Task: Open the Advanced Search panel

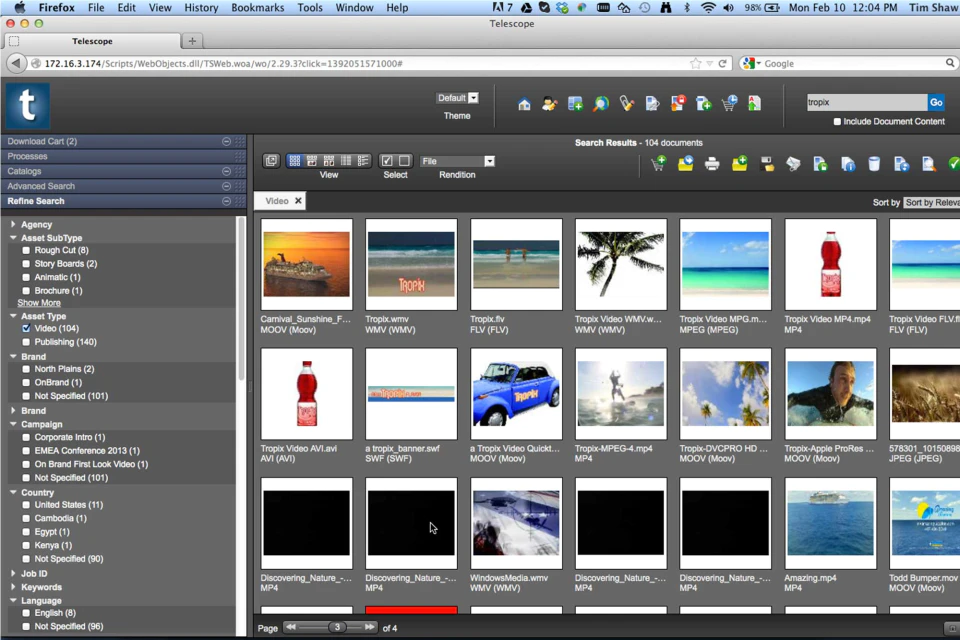Action: (x=41, y=186)
